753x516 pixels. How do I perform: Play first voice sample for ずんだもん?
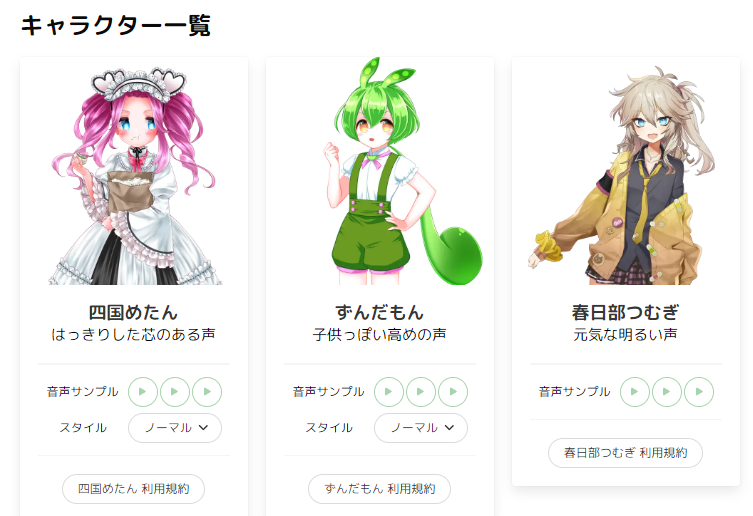point(389,392)
